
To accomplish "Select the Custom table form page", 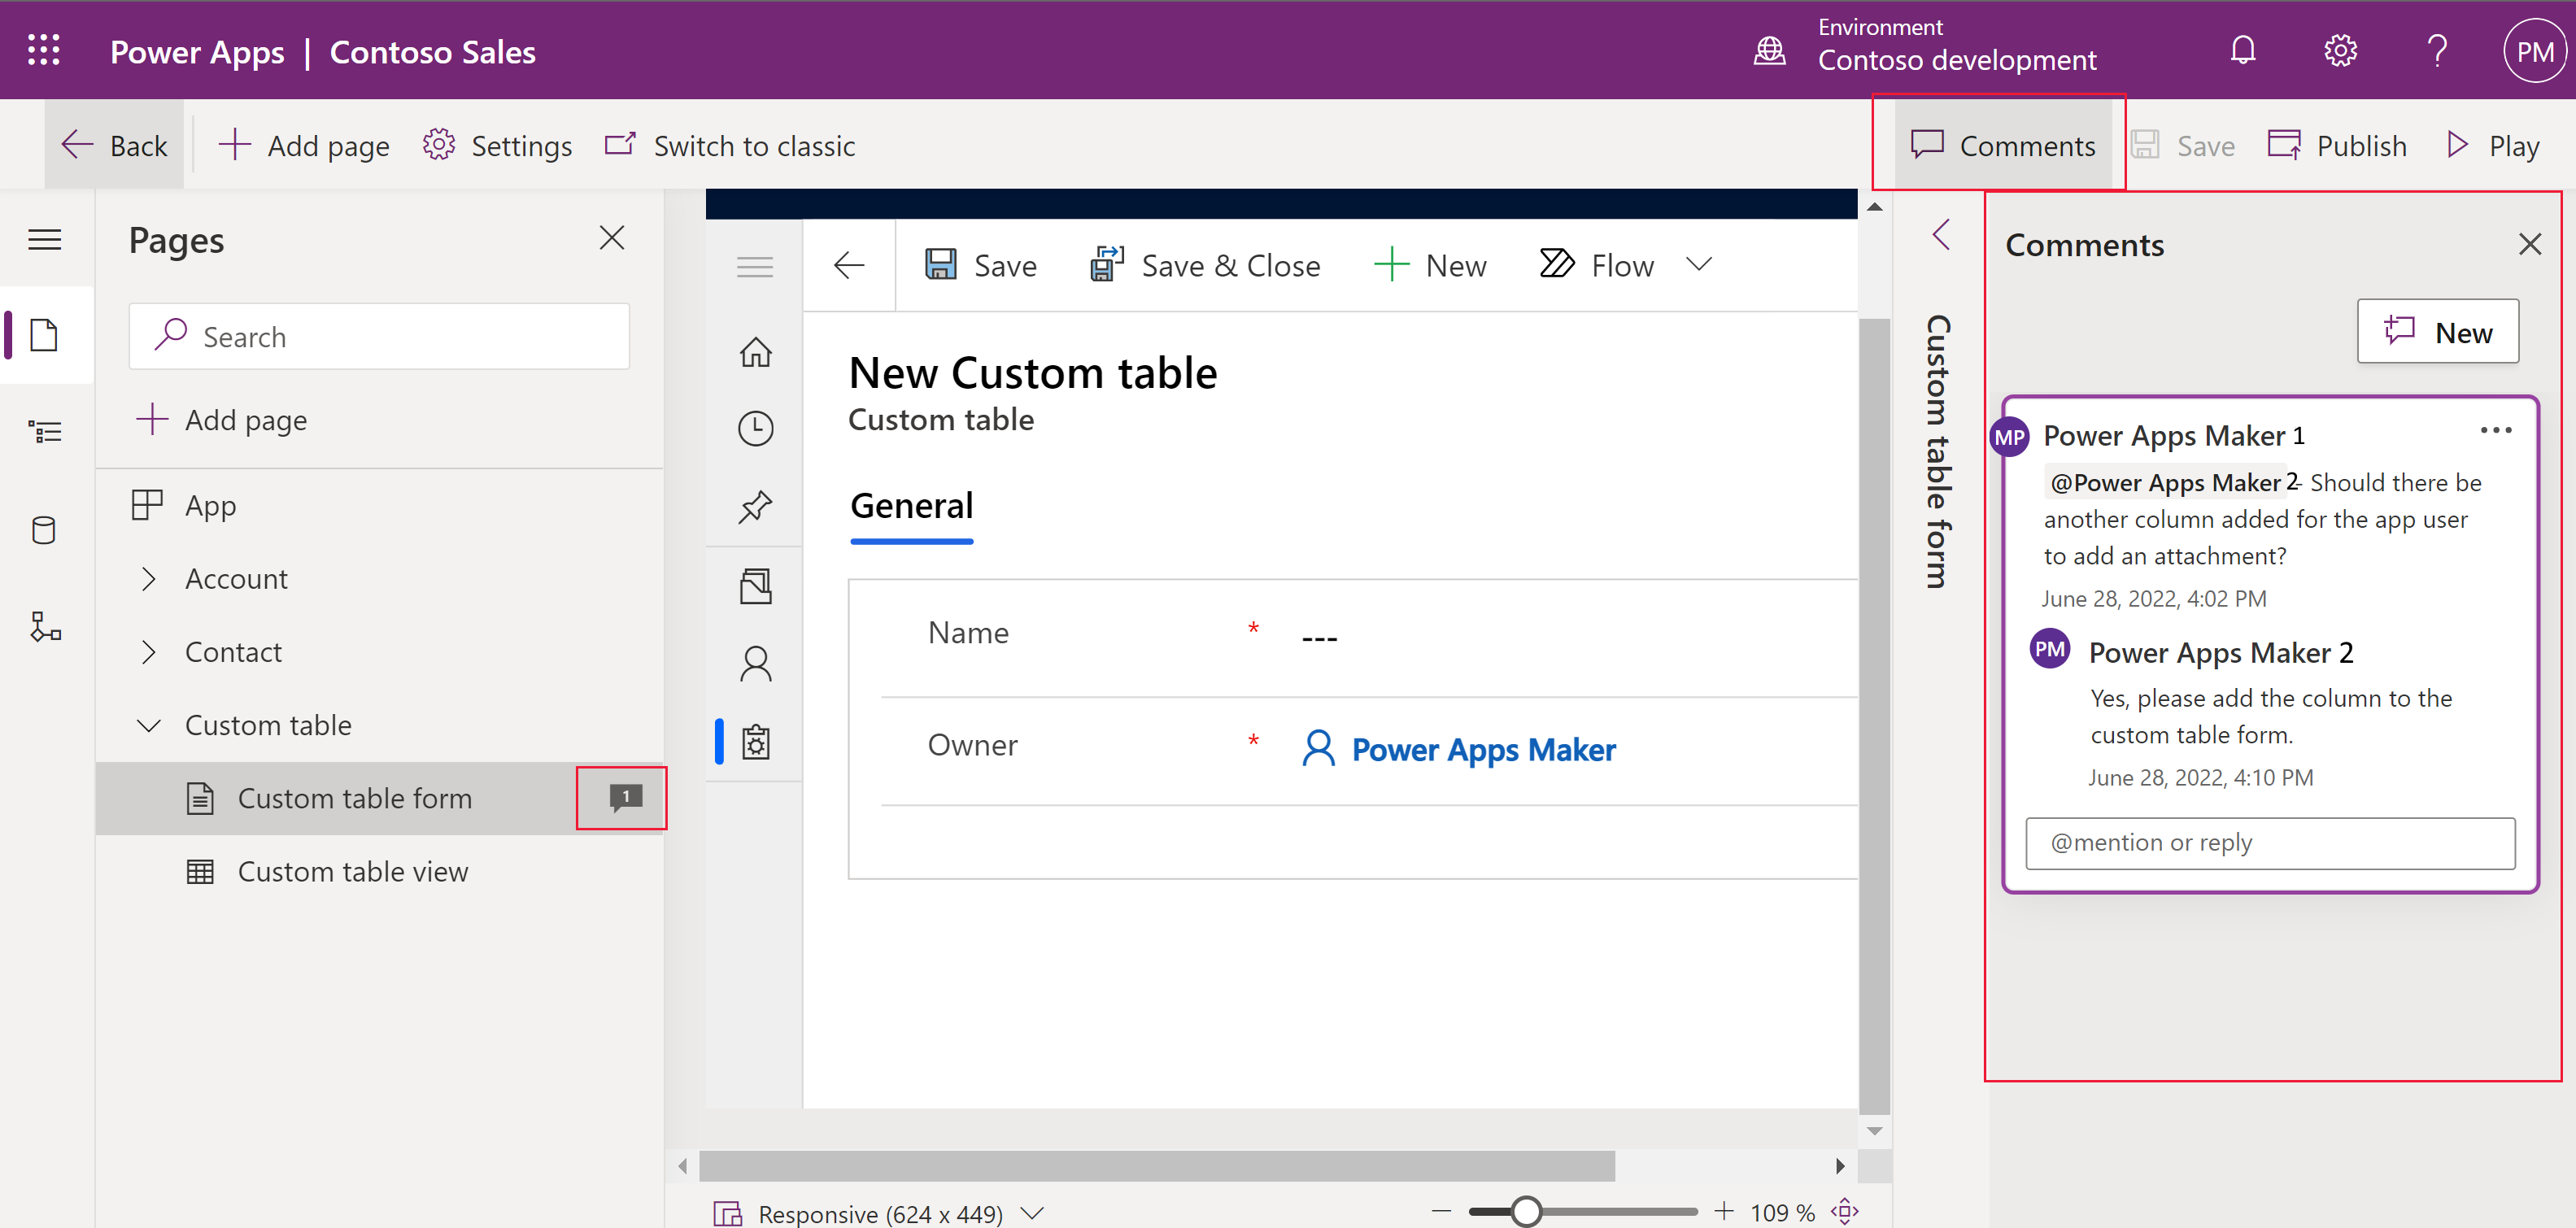I will click(351, 799).
